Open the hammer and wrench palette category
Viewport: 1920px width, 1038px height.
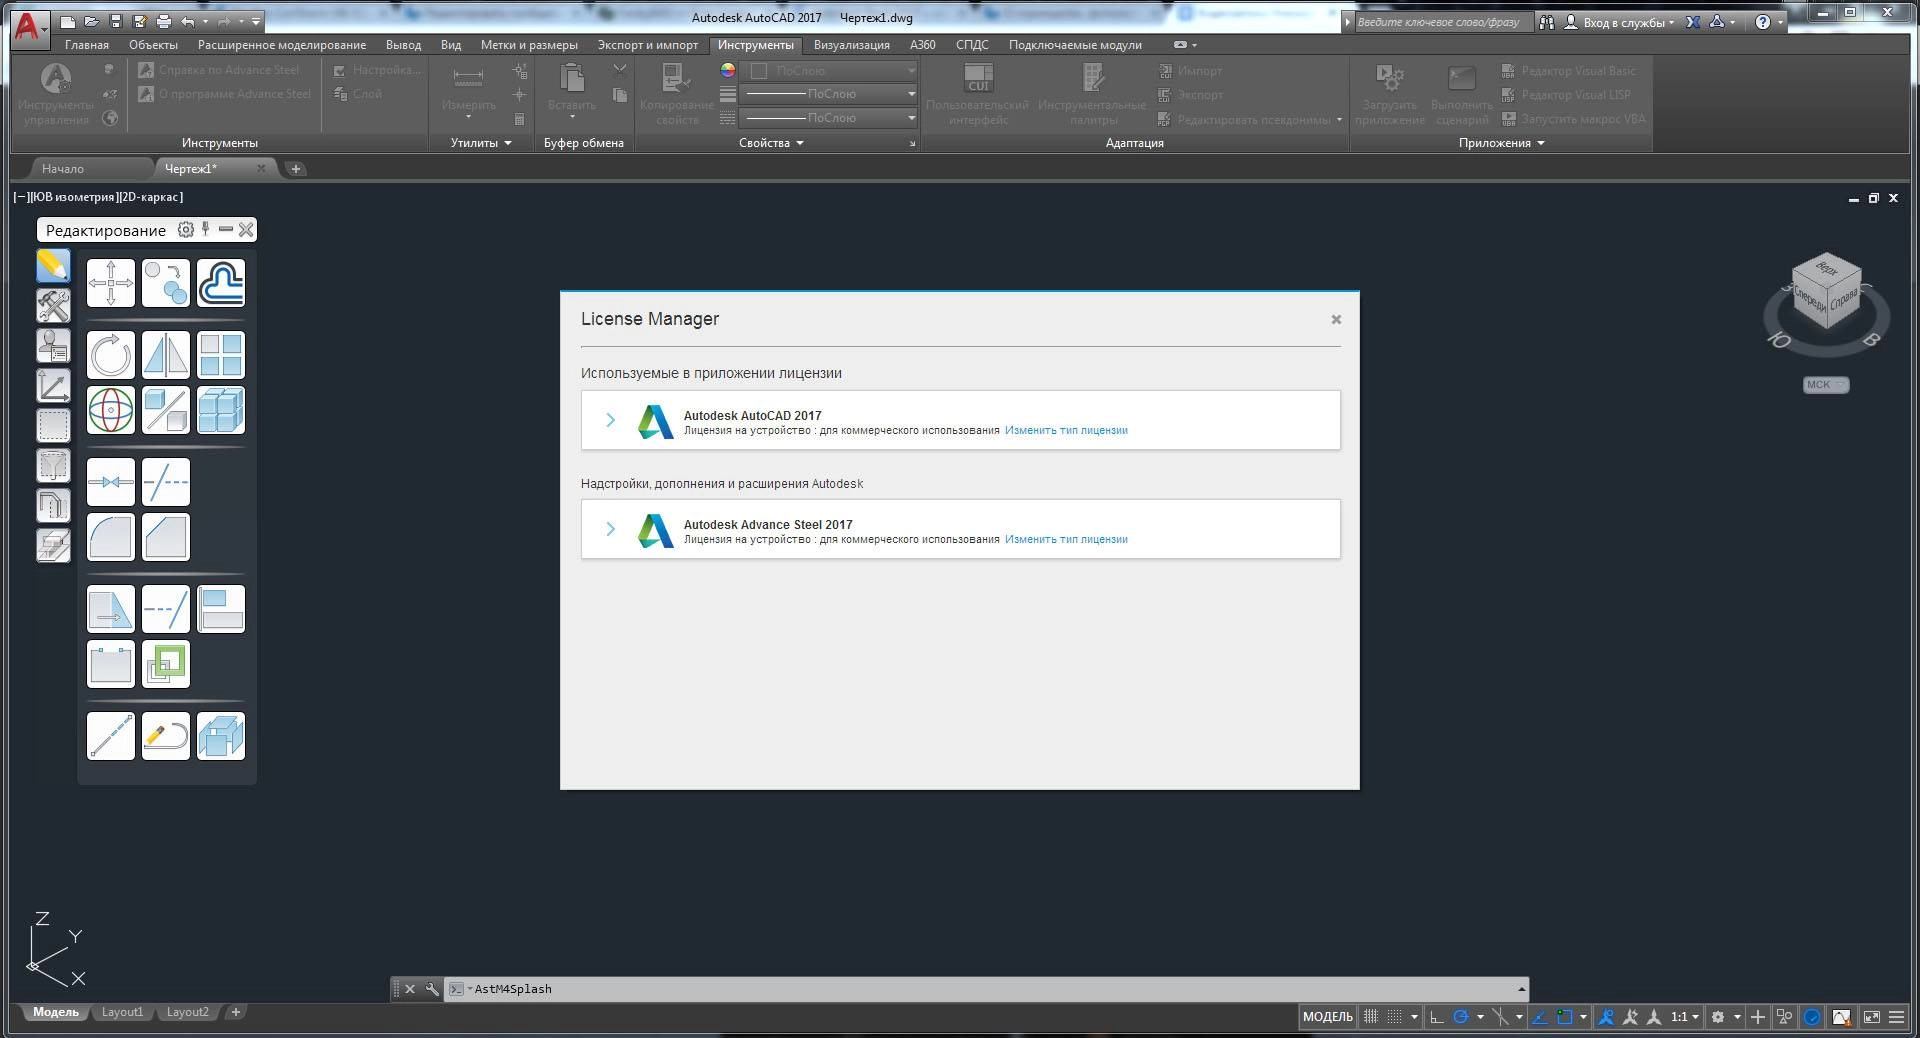pyautogui.click(x=53, y=305)
